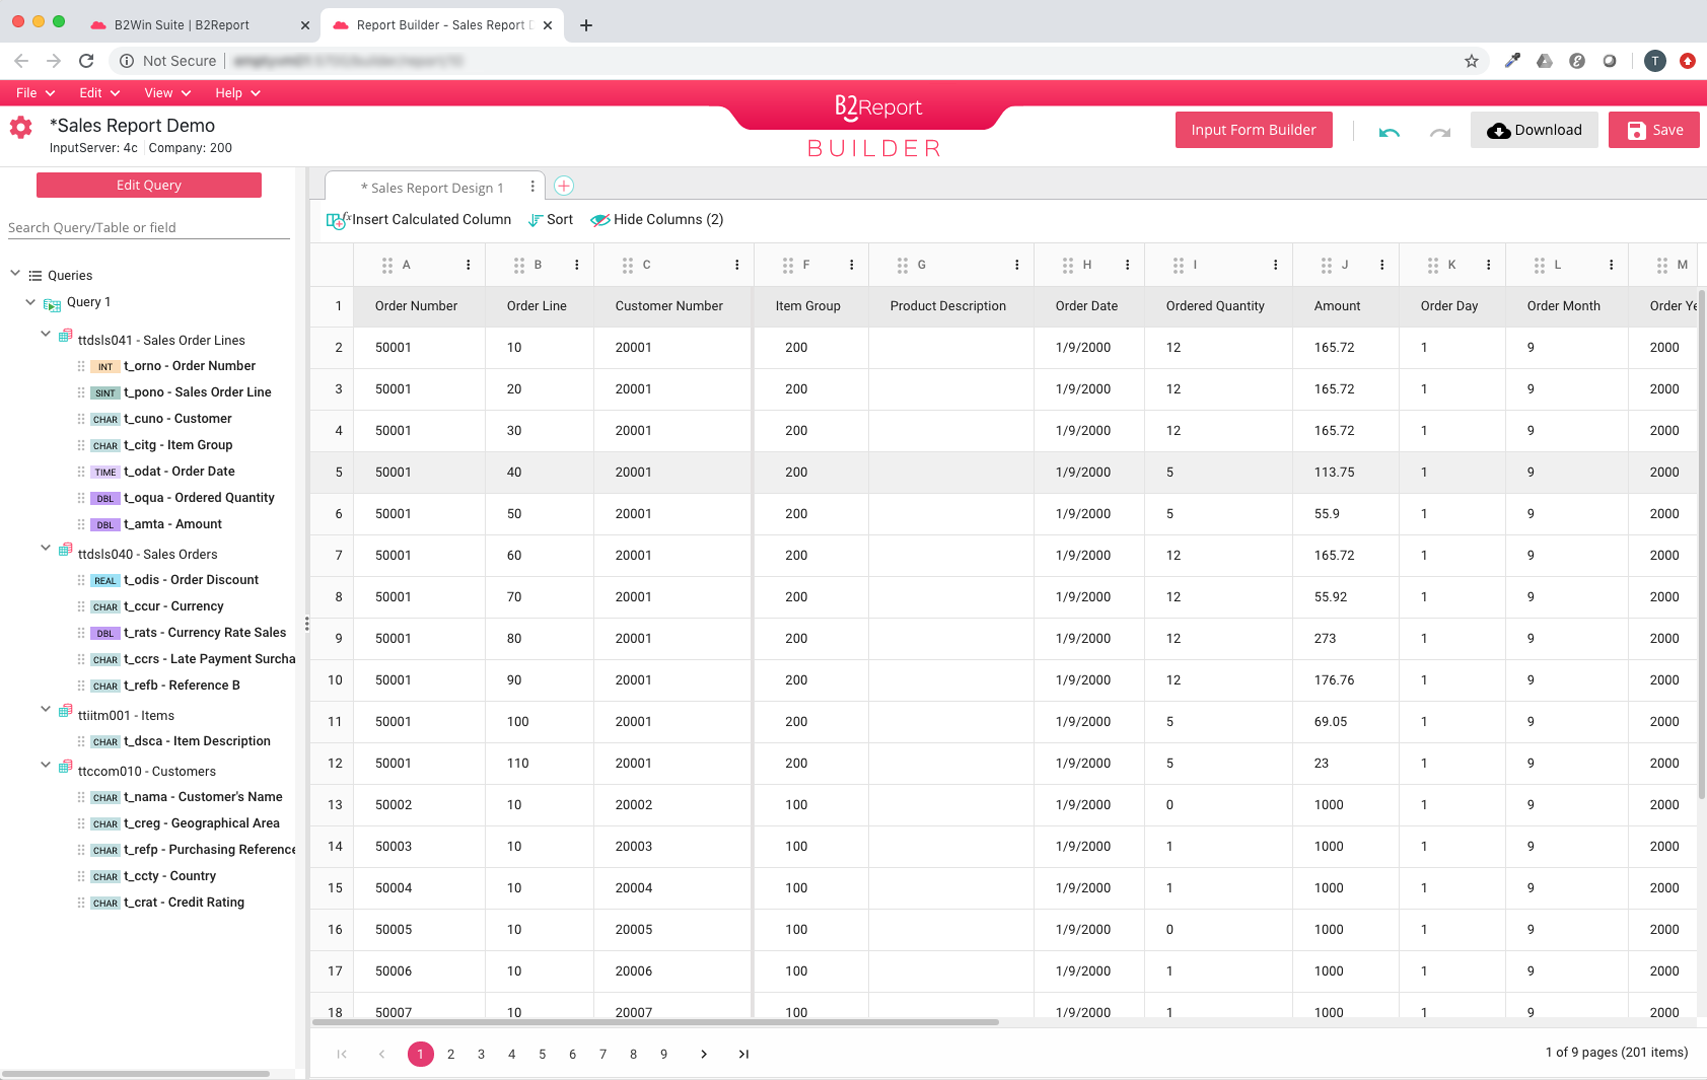Click the Query 1 folder icon

tap(52, 303)
